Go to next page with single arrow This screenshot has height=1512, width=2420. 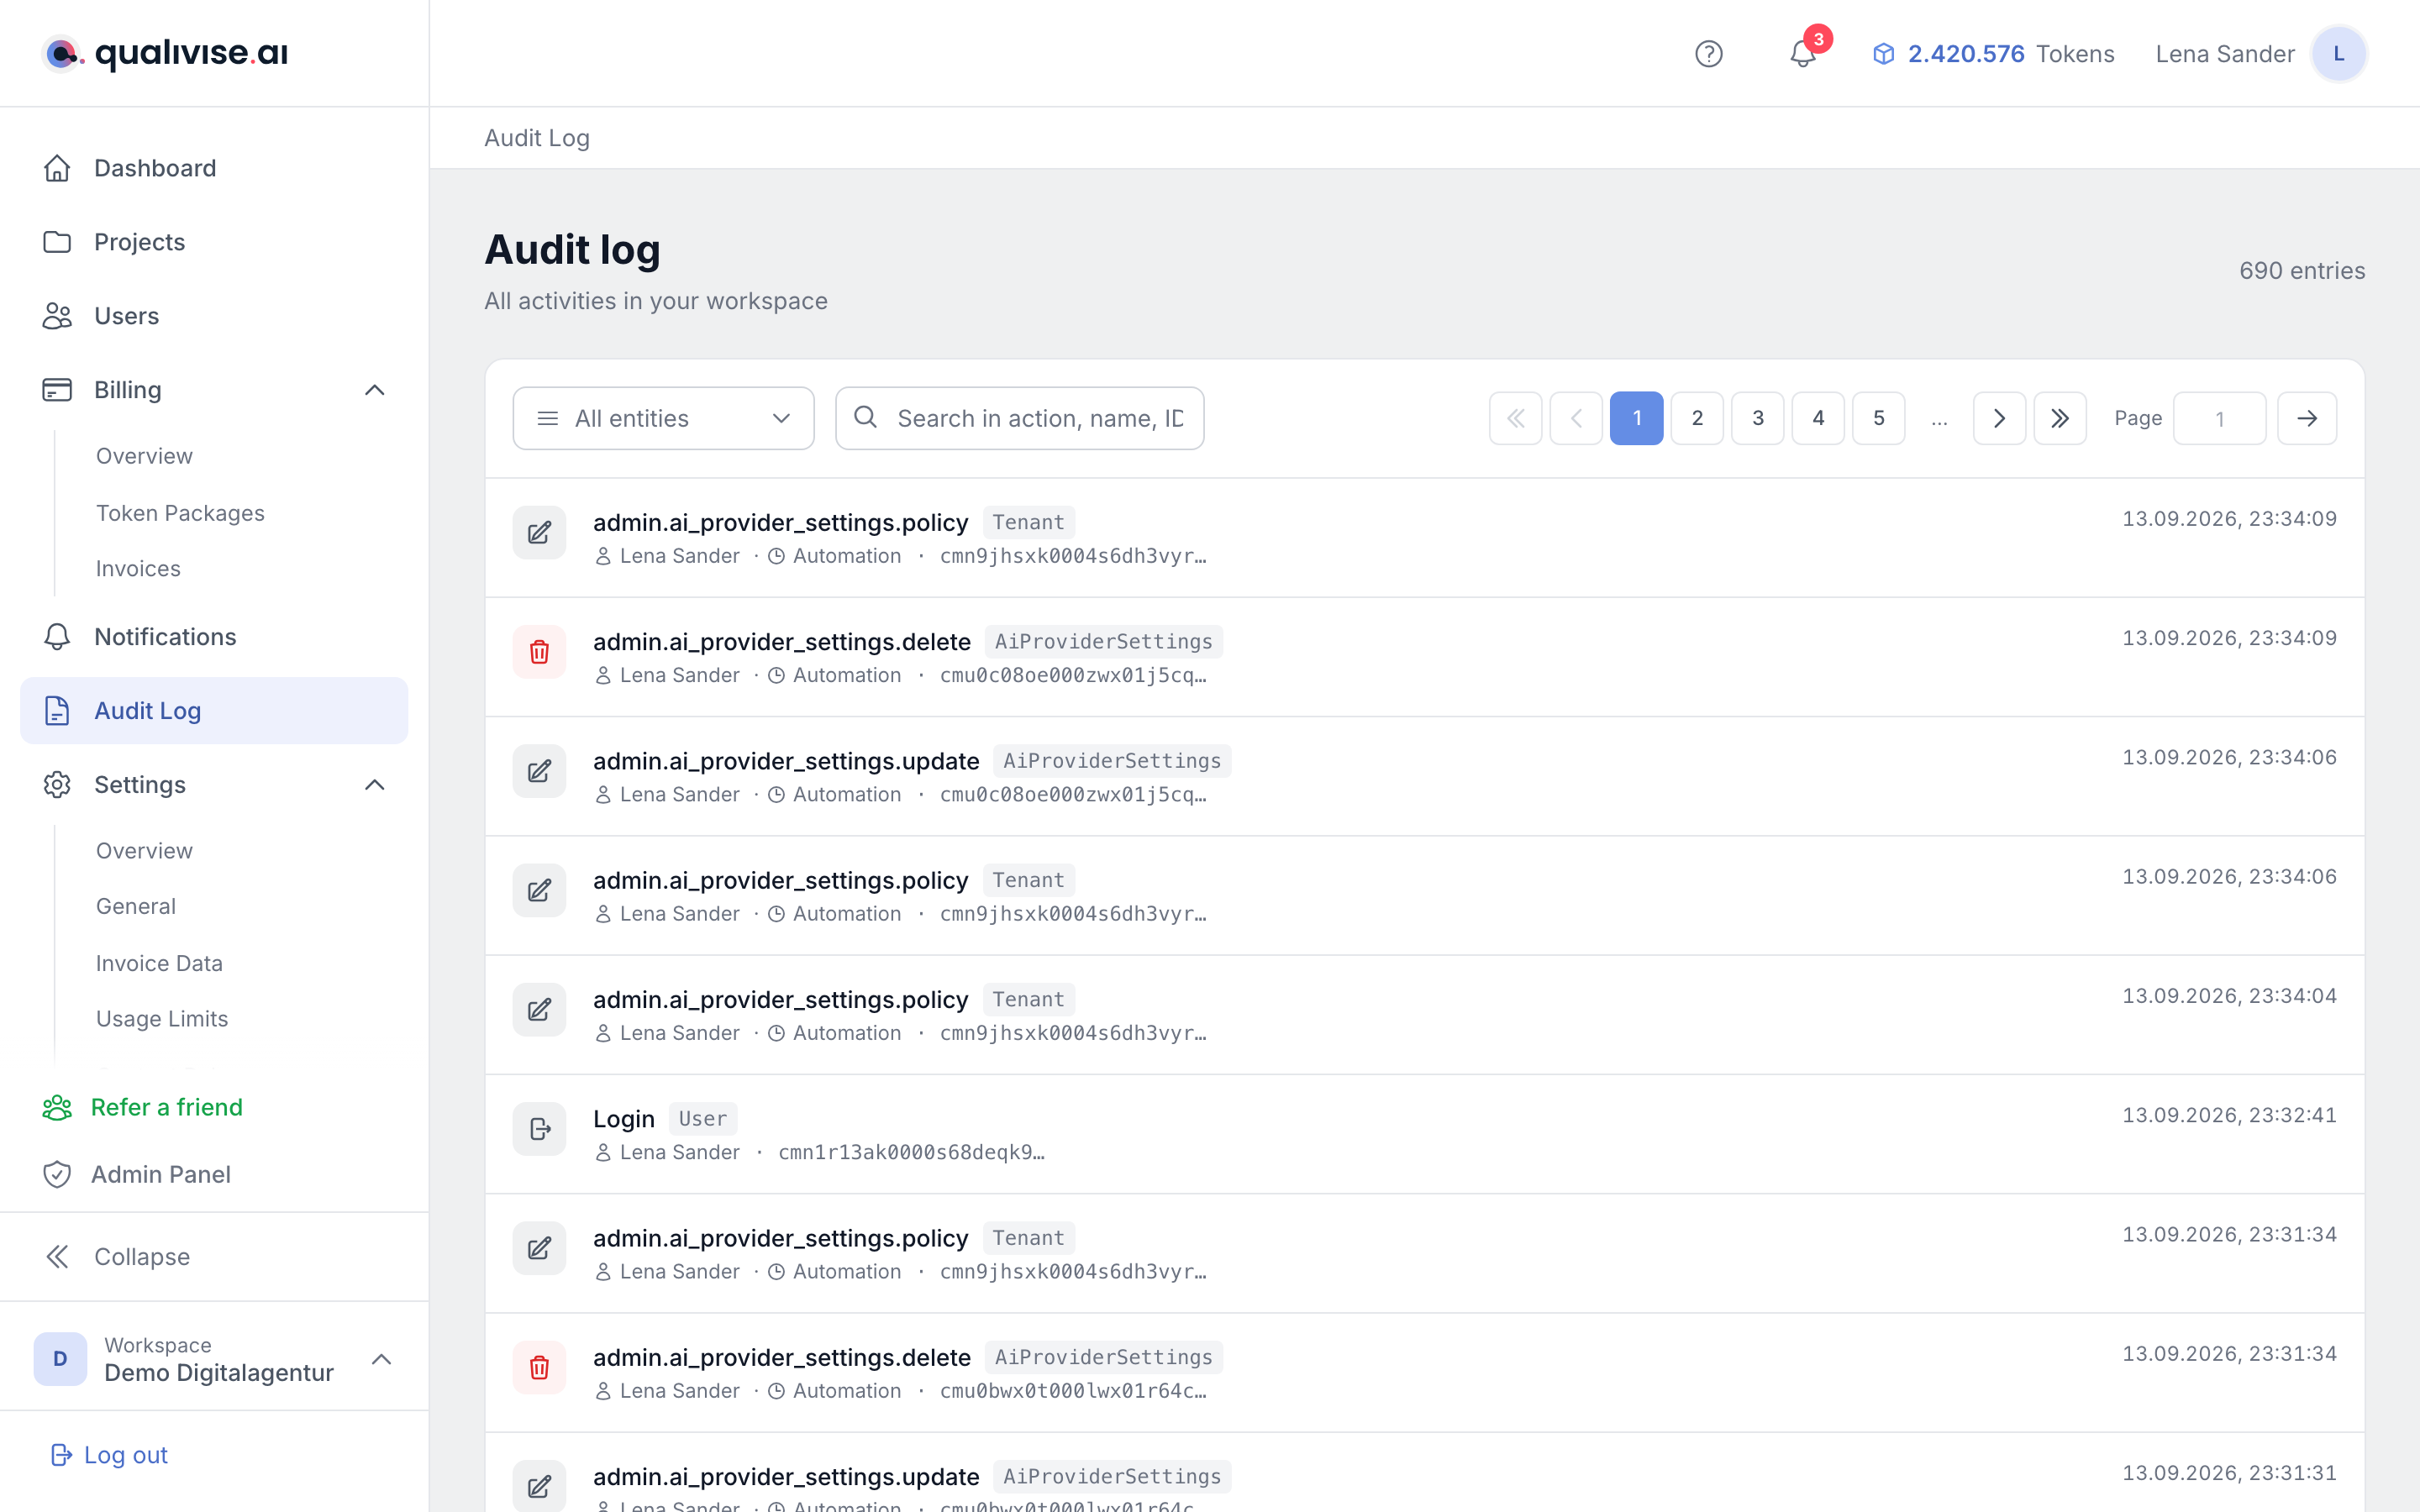pyautogui.click(x=1999, y=418)
